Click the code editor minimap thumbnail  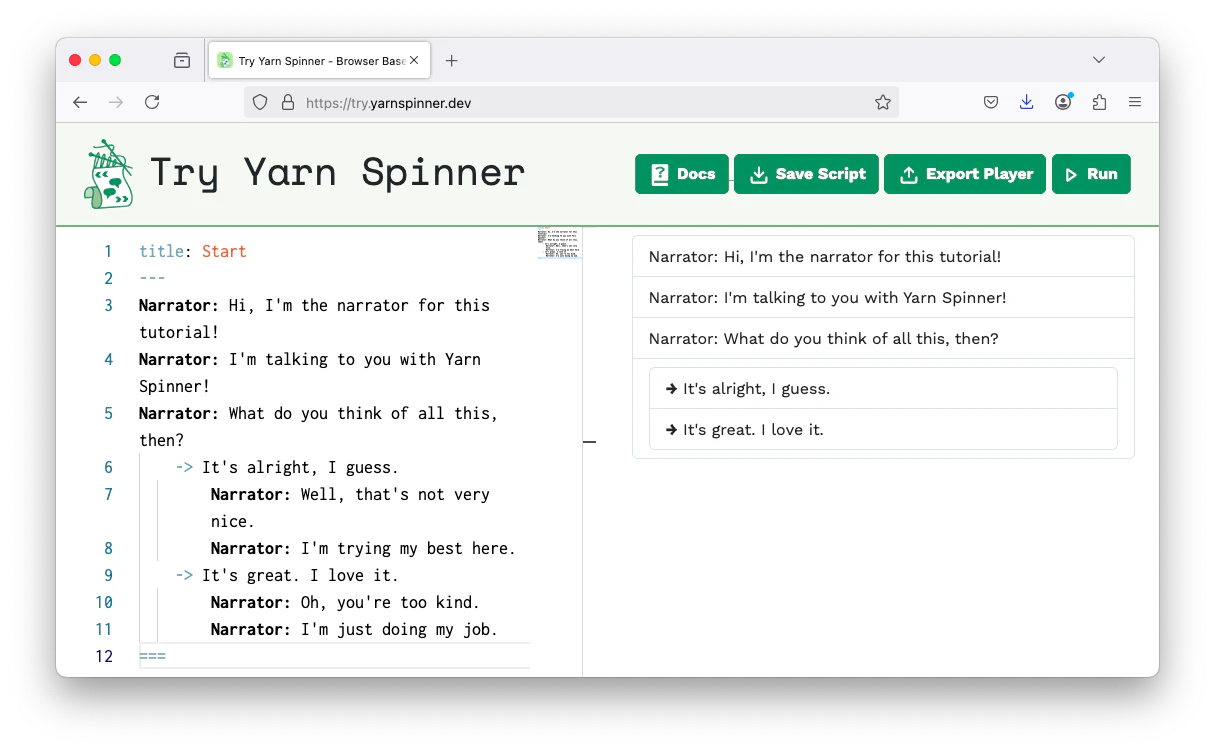(x=559, y=243)
